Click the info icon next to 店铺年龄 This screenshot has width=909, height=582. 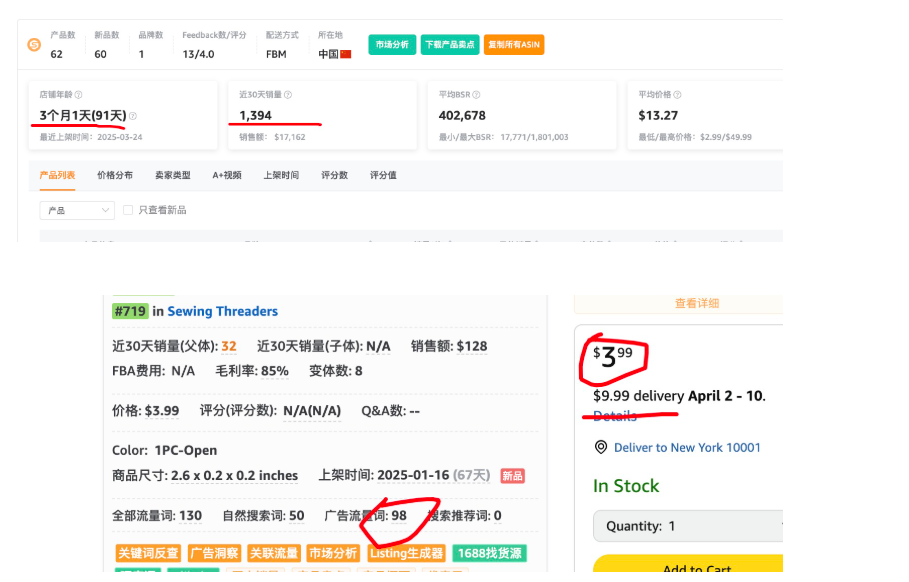80,95
